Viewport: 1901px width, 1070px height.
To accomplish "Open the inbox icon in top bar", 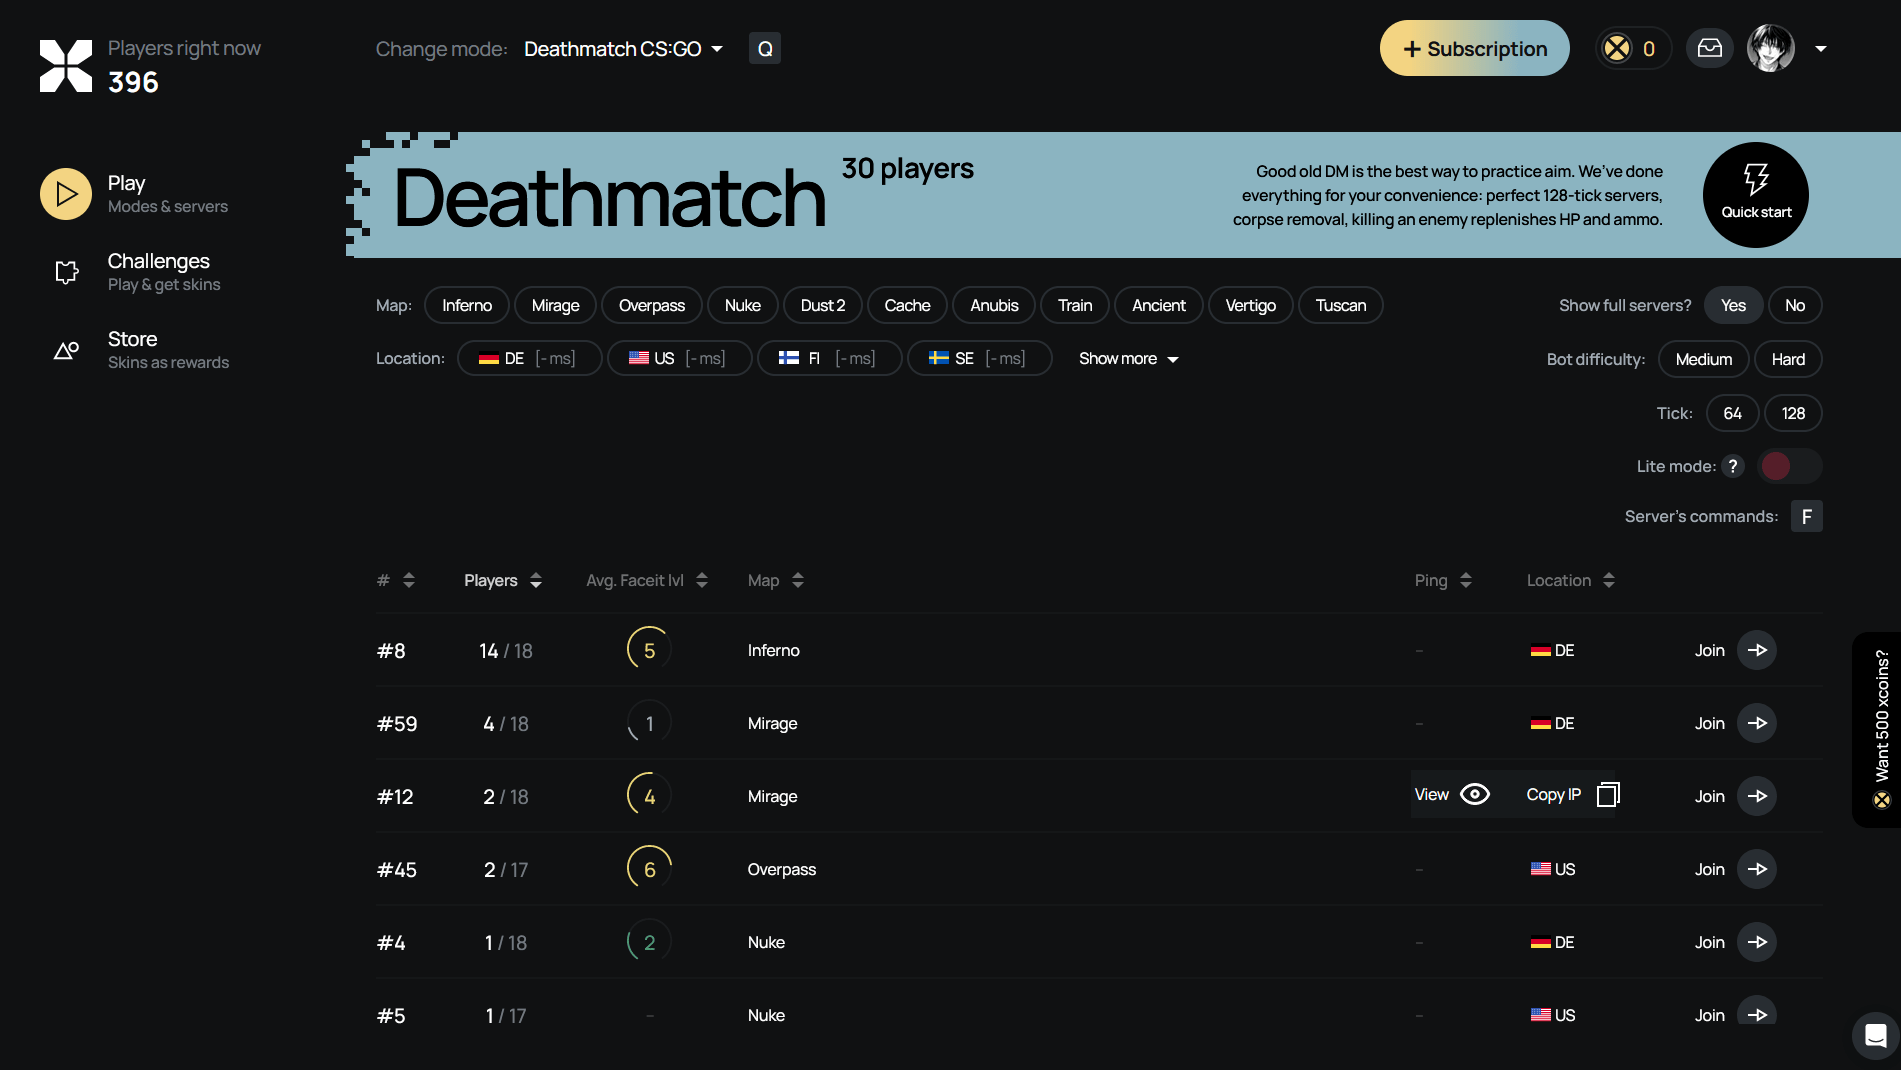I will 1709,47.
